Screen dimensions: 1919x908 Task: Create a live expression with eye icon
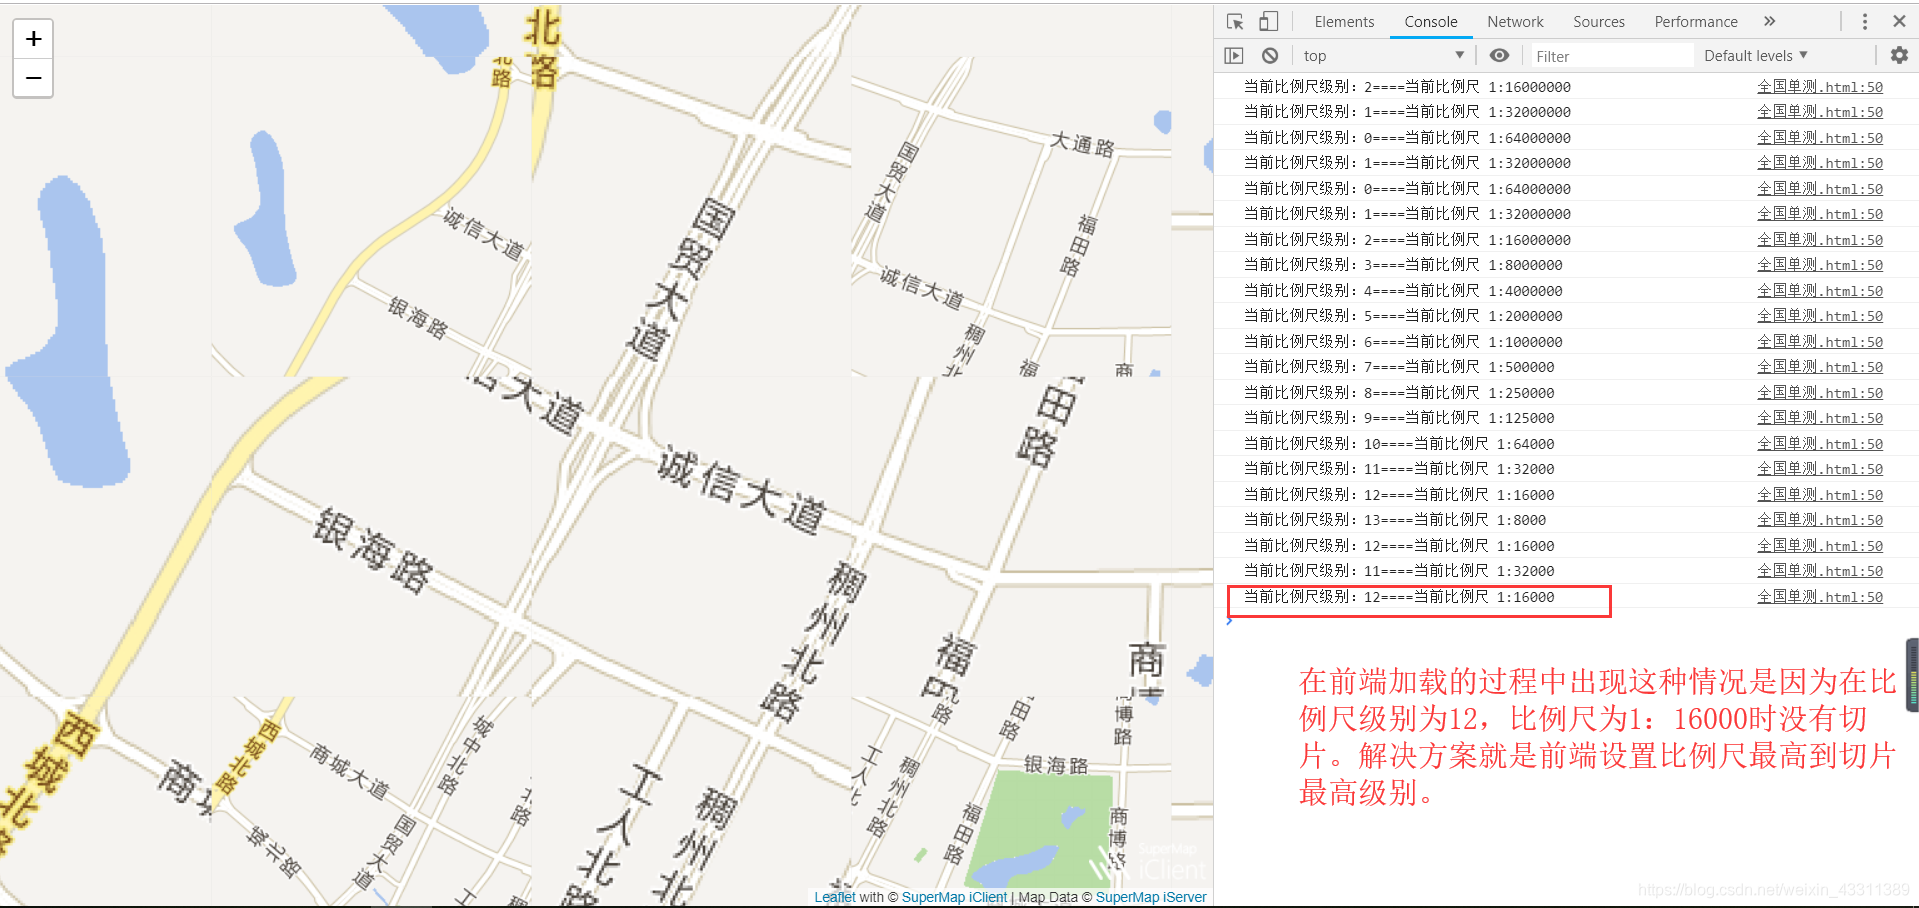coord(1499,55)
